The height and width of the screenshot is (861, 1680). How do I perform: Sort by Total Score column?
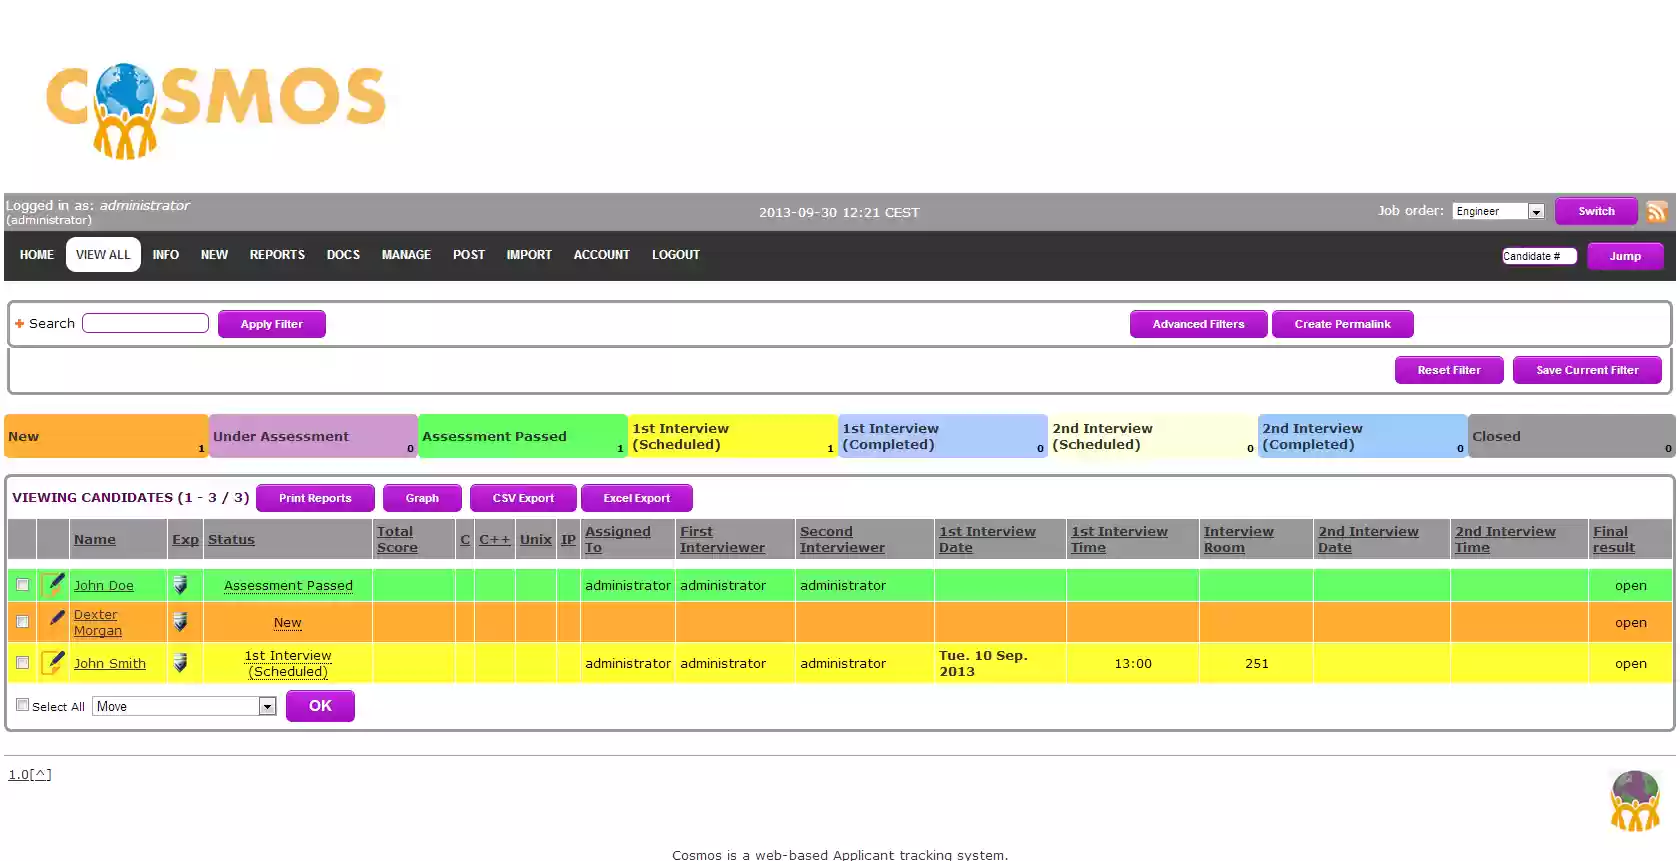[397, 539]
